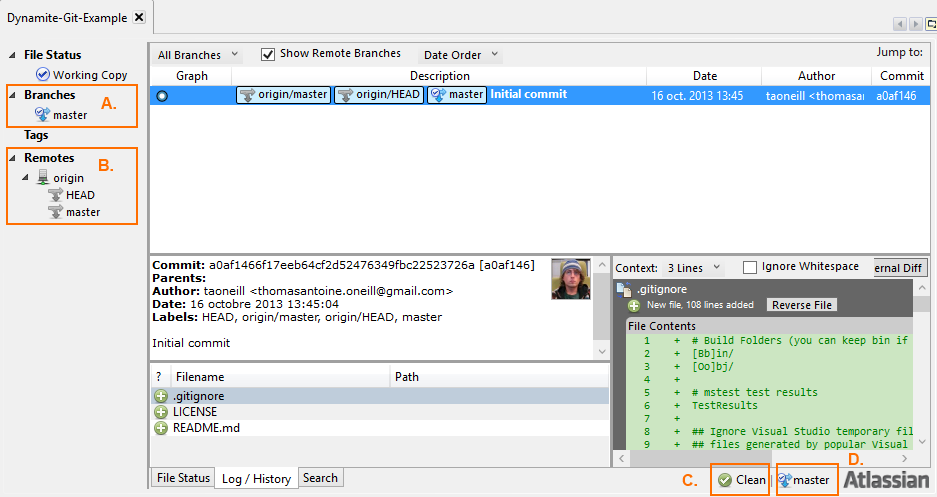Toggle Show Remote Branches checkbox

point(268,54)
